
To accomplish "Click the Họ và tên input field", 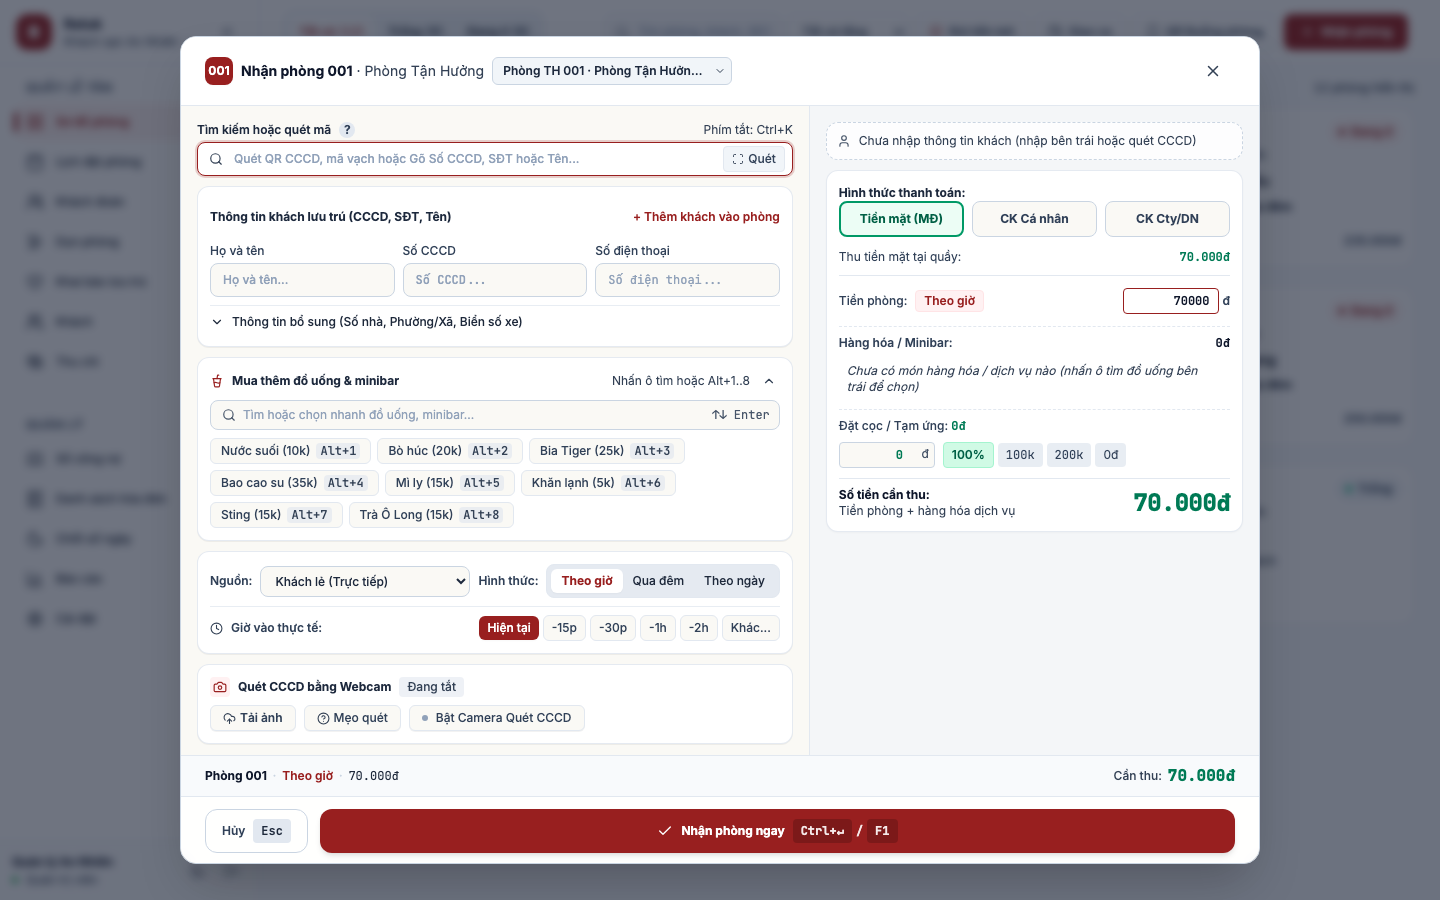I will [302, 280].
